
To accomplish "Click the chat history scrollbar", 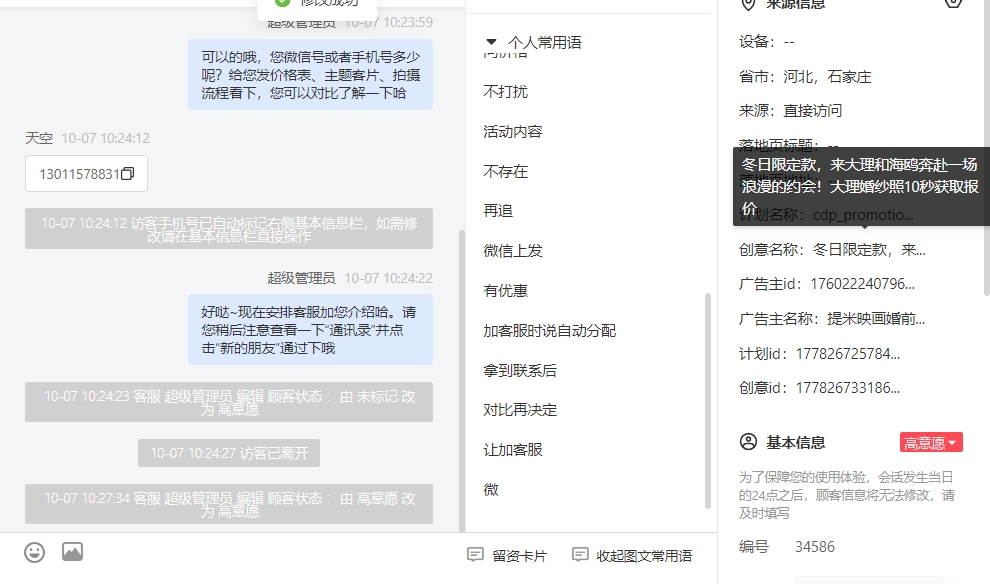I will (462, 381).
